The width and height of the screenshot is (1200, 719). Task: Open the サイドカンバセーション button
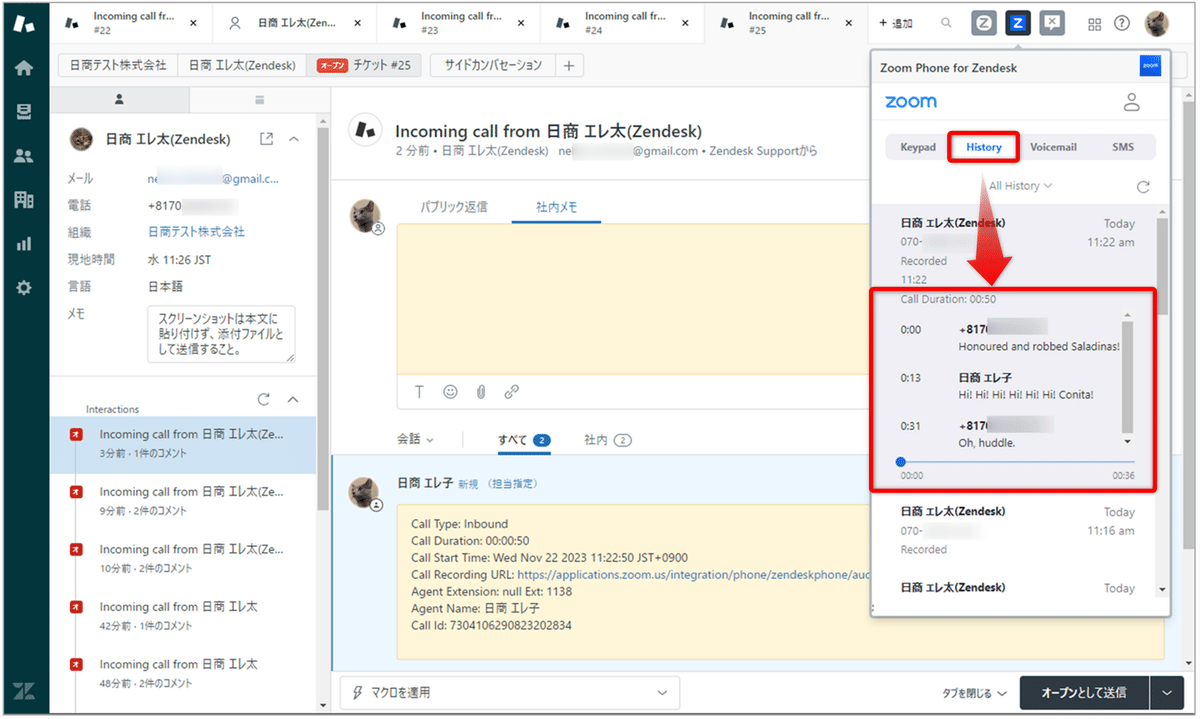(492, 65)
